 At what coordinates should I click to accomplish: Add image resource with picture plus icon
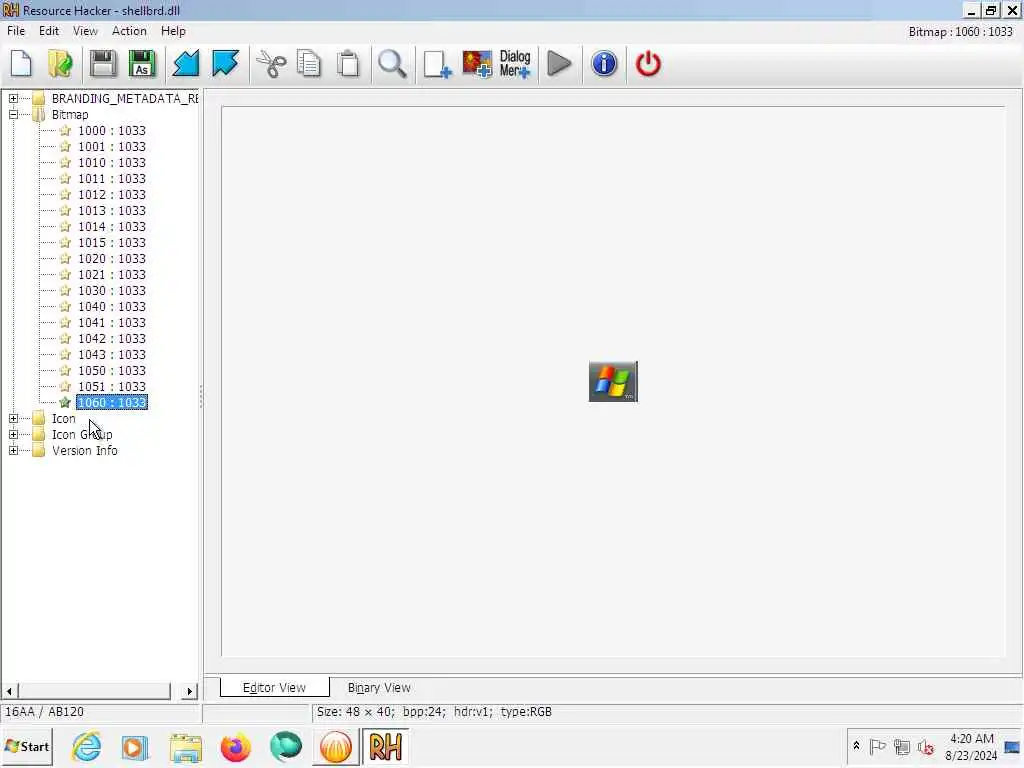tap(477, 64)
